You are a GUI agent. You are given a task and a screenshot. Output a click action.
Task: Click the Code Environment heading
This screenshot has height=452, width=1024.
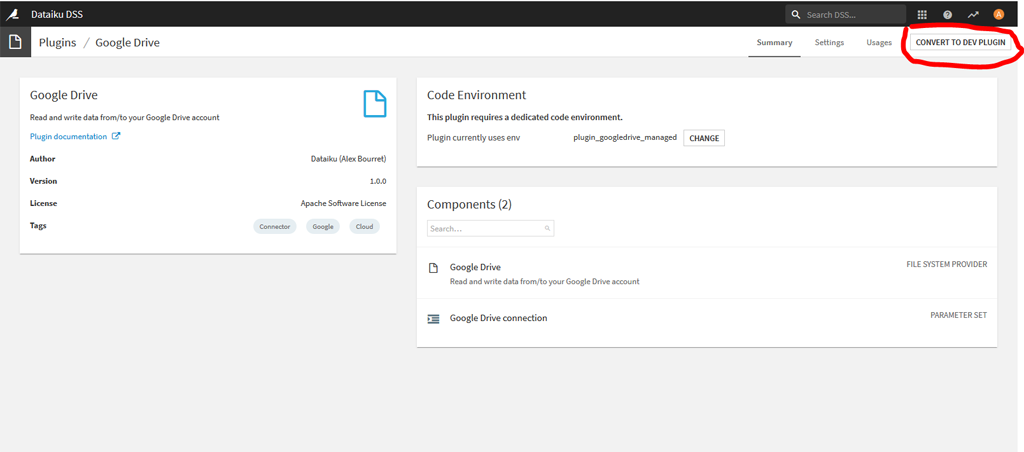(x=476, y=95)
